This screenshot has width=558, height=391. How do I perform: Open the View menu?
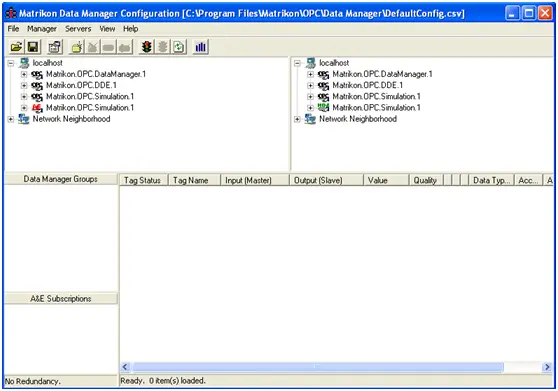[107, 29]
